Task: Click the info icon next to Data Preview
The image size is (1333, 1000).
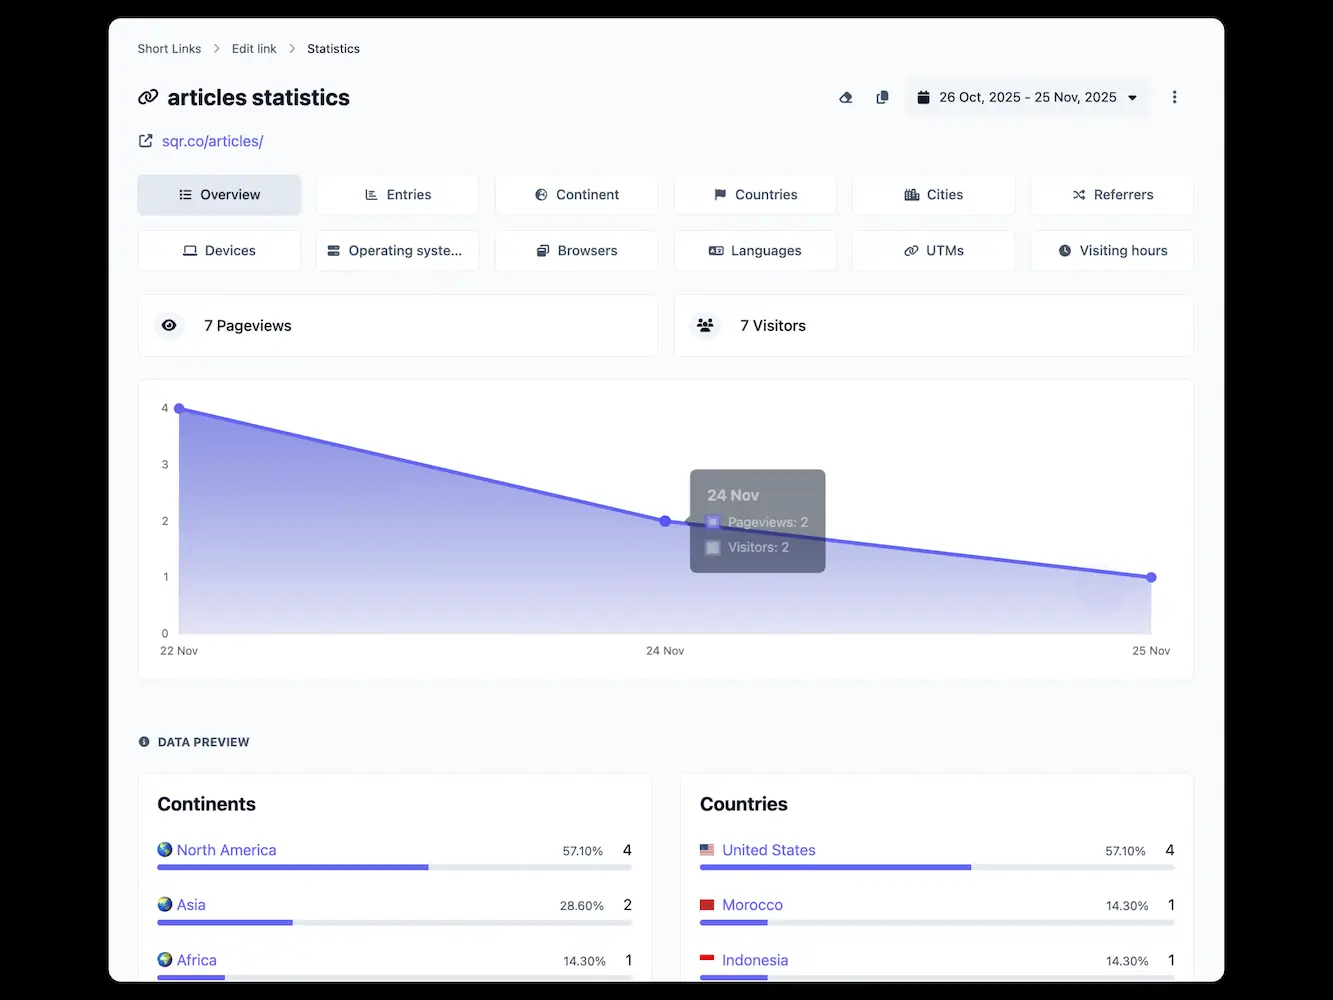Action: pos(144,742)
